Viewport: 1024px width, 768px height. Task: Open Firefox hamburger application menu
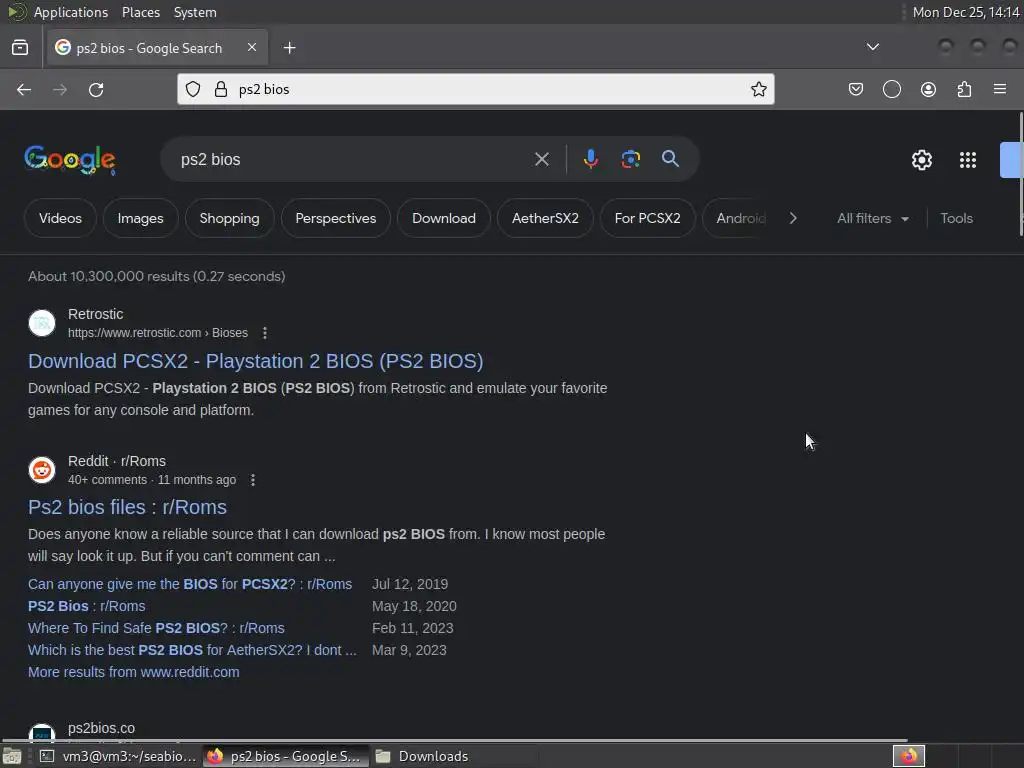click(1000, 89)
